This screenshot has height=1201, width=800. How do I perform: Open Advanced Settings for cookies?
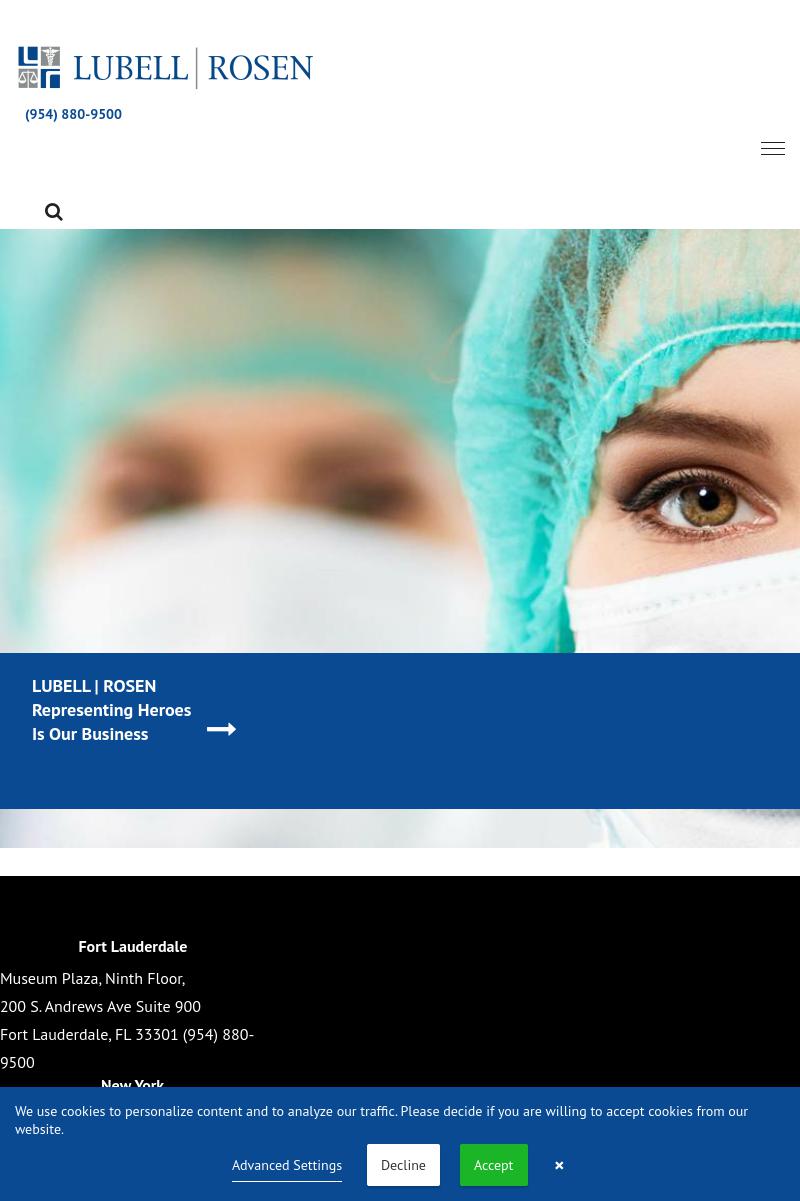pyautogui.click(x=287, y=1166)
